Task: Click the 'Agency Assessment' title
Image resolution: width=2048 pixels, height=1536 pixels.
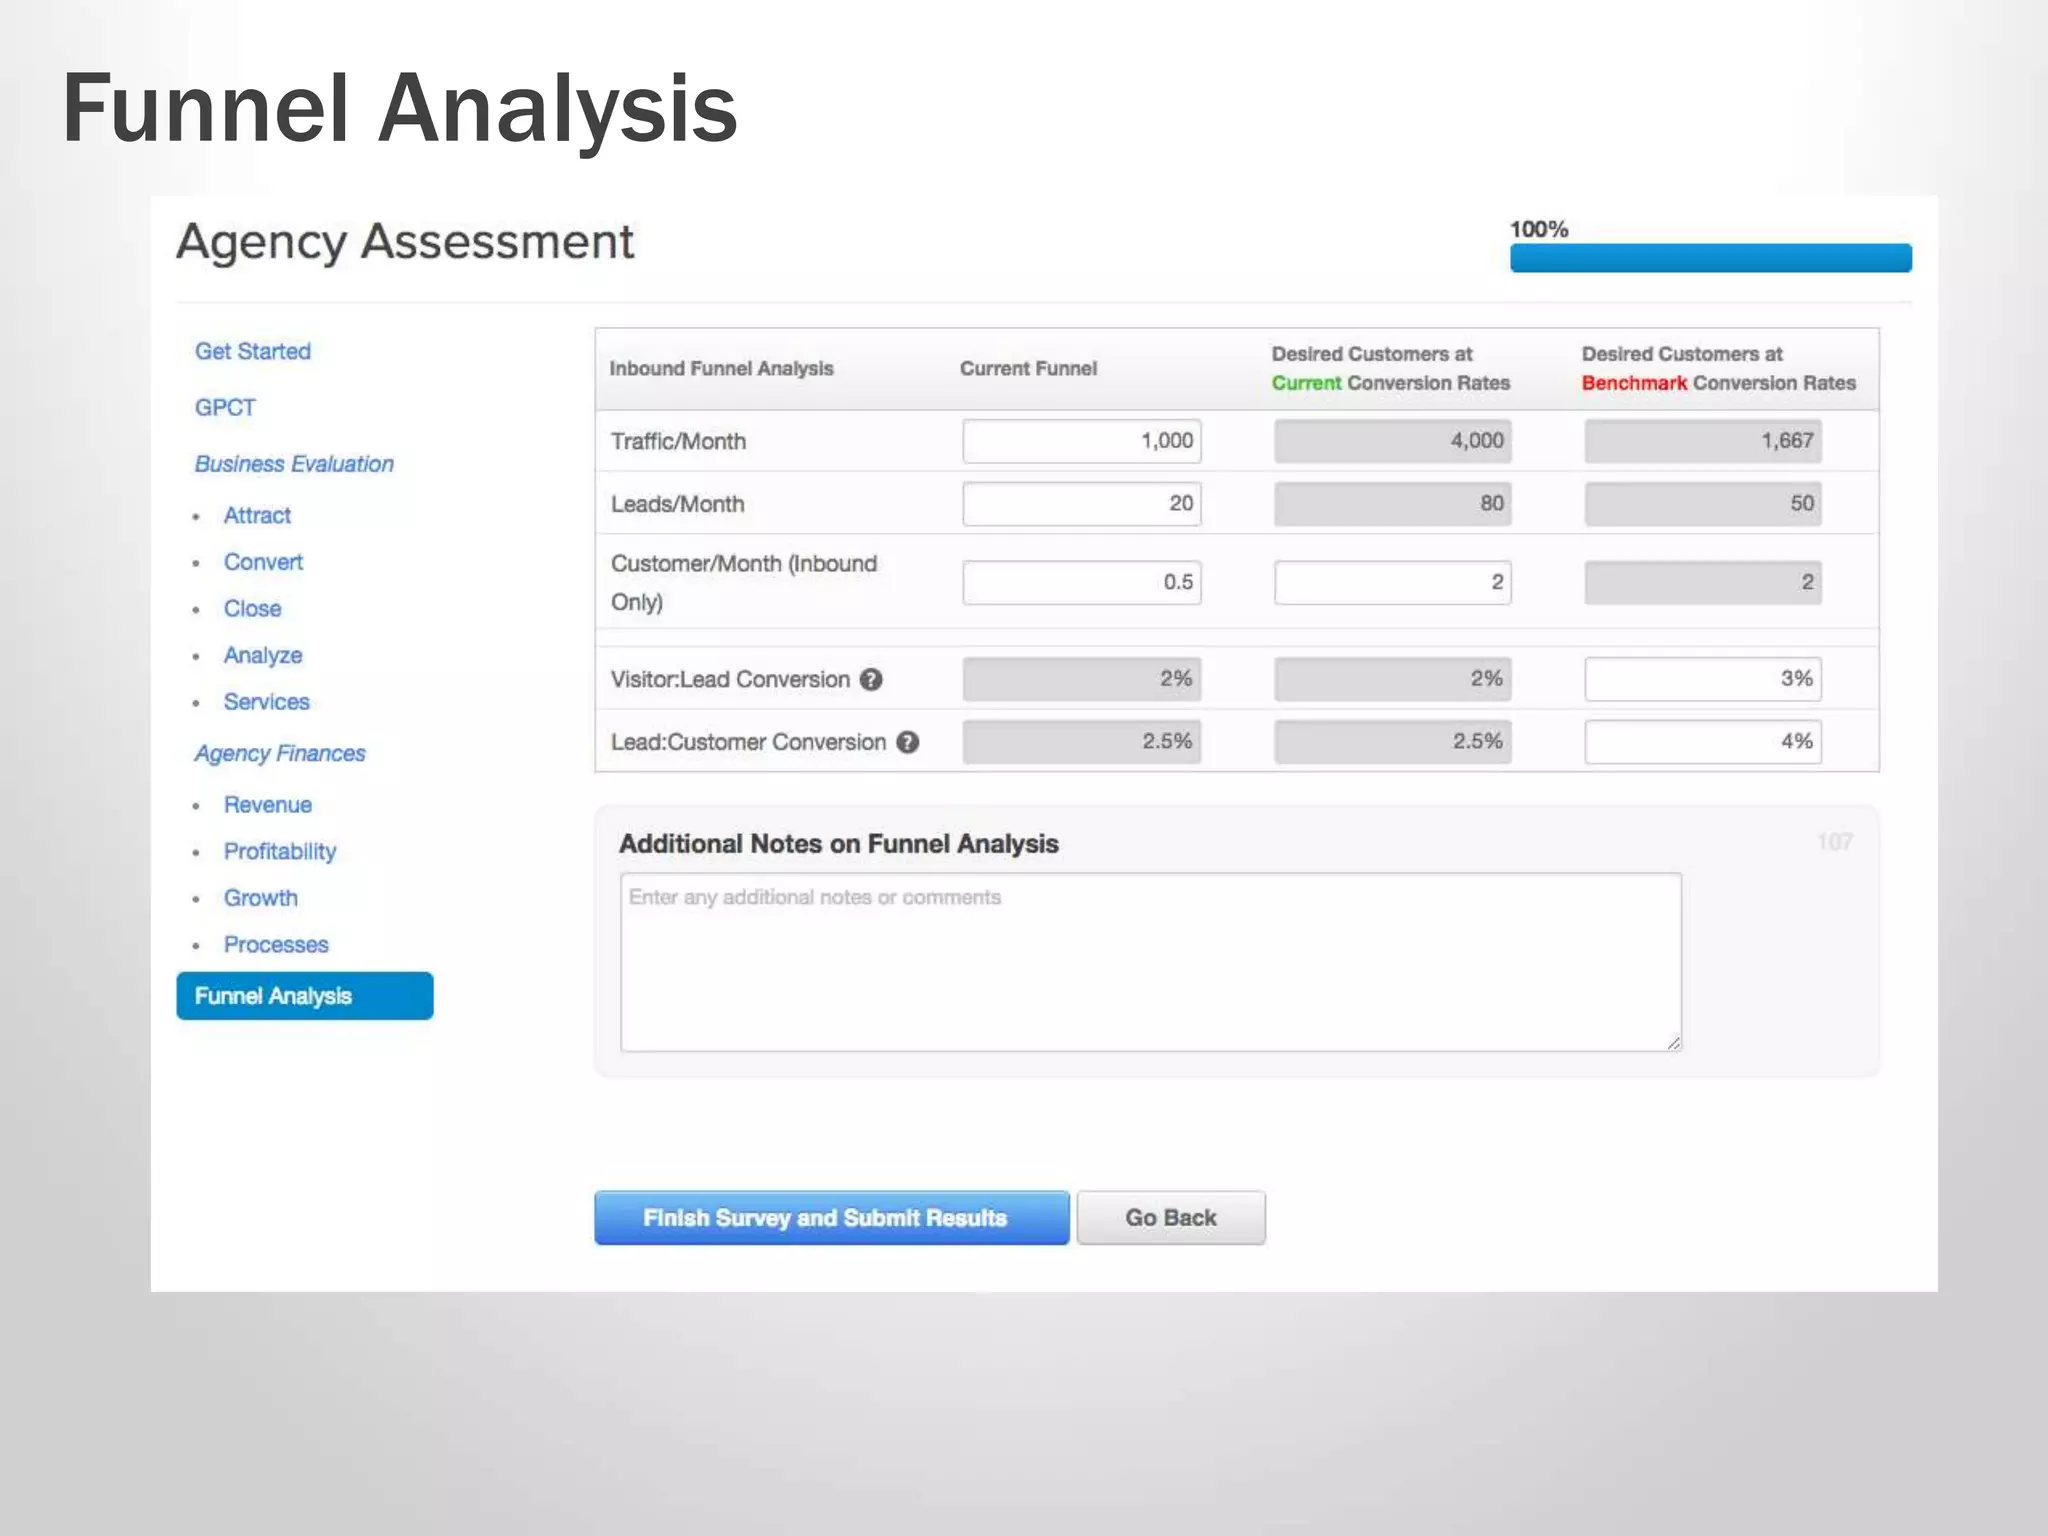Action: 405,242
